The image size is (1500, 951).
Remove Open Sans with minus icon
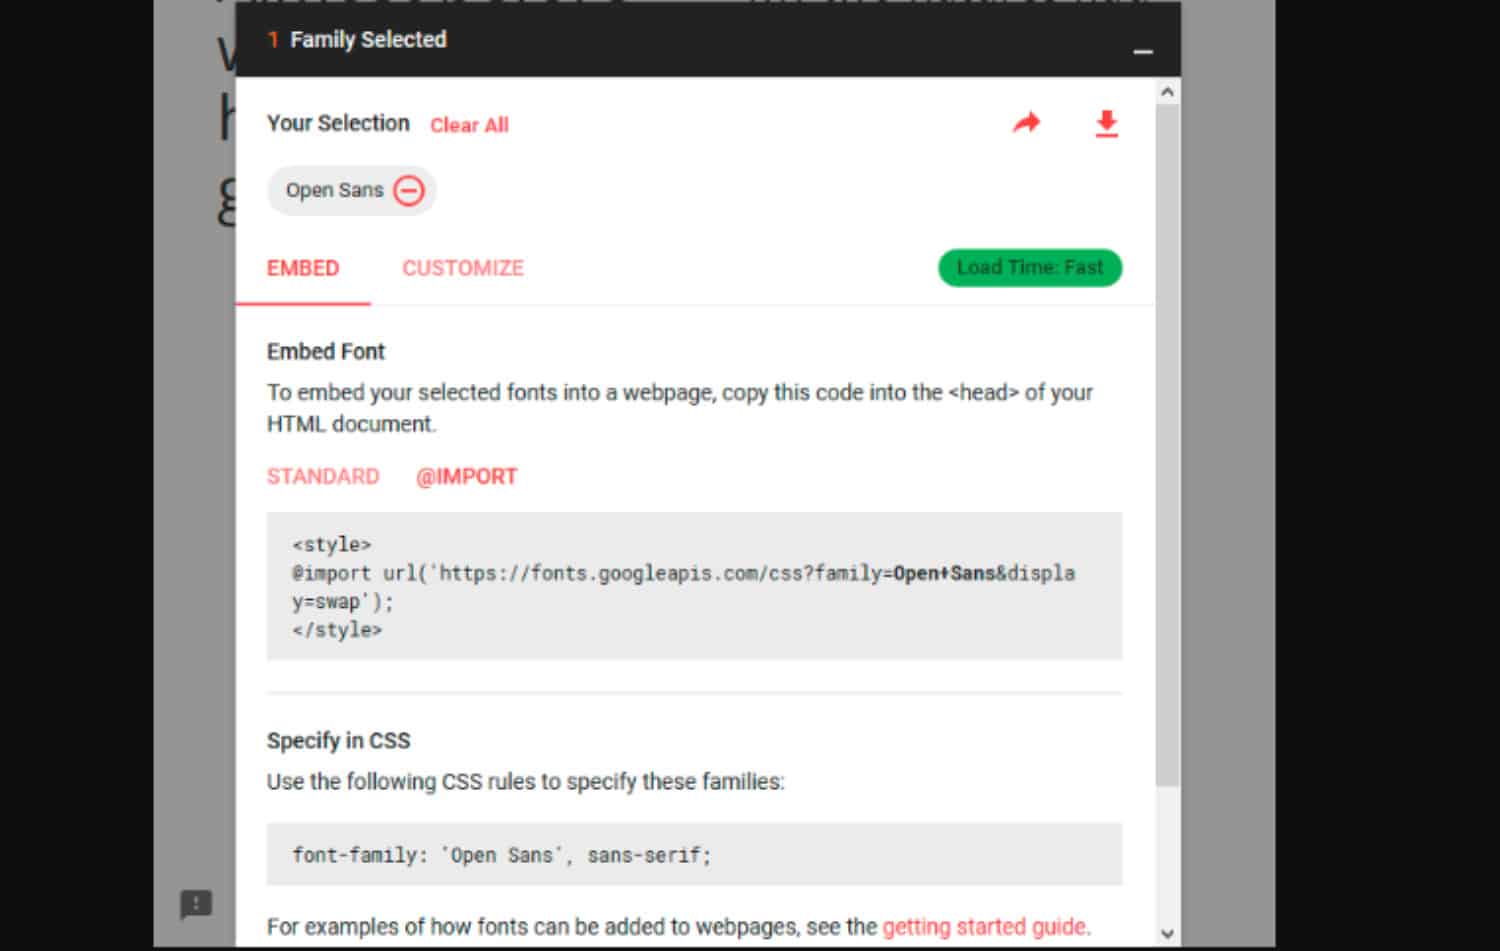click(409, 190)
